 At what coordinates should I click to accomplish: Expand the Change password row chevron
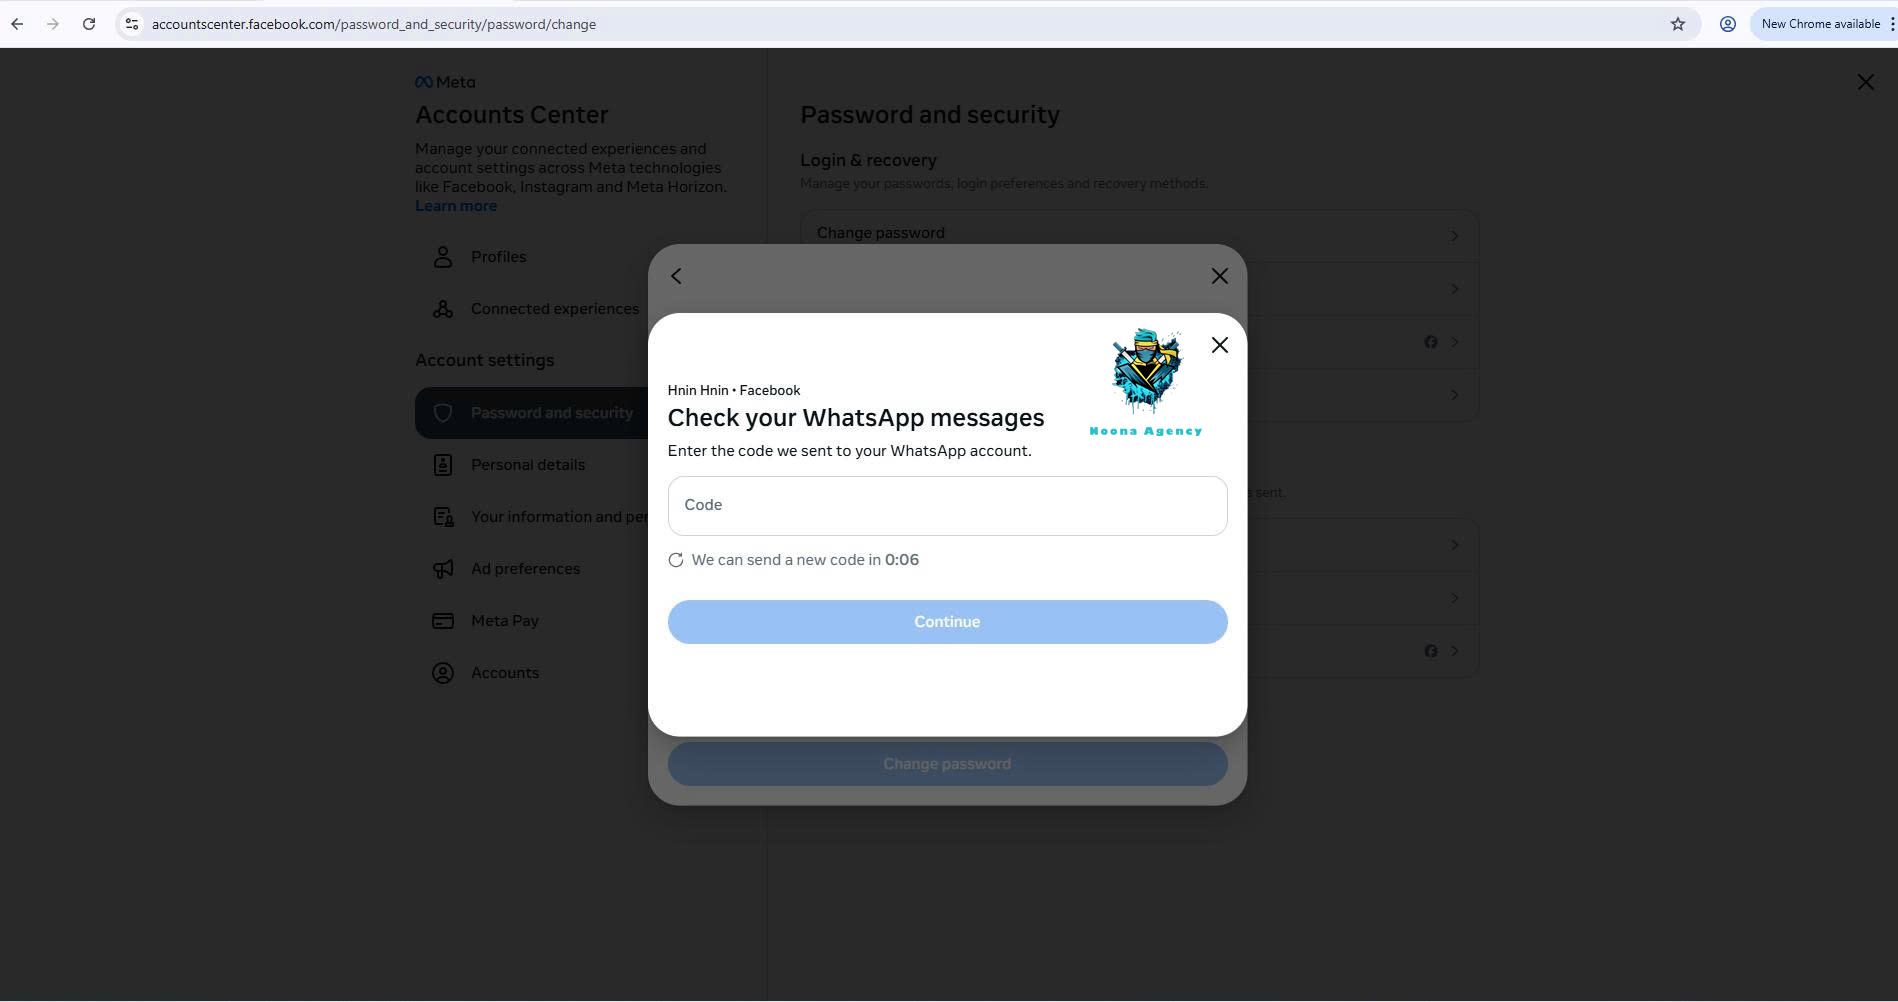click(x=1454, y=236)
